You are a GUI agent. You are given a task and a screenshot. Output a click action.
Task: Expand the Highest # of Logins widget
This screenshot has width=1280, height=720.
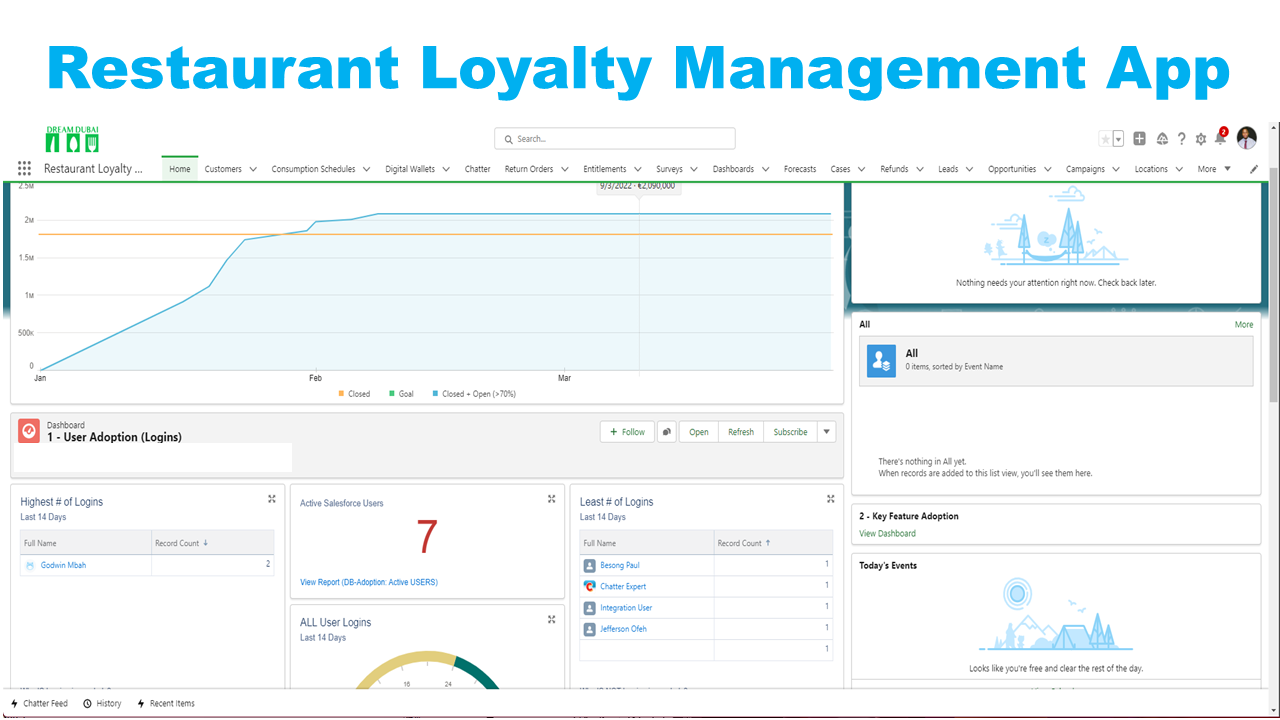click(x=271, y=498)
